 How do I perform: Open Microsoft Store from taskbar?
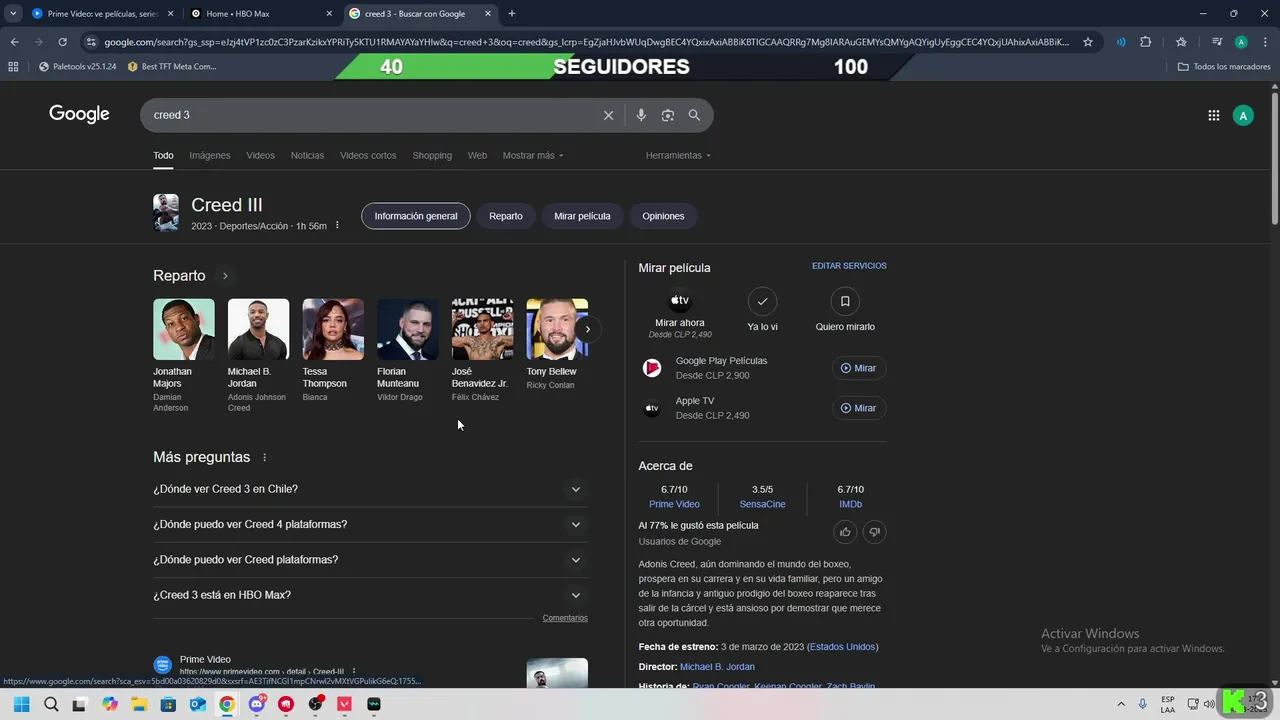pos(168,704)
